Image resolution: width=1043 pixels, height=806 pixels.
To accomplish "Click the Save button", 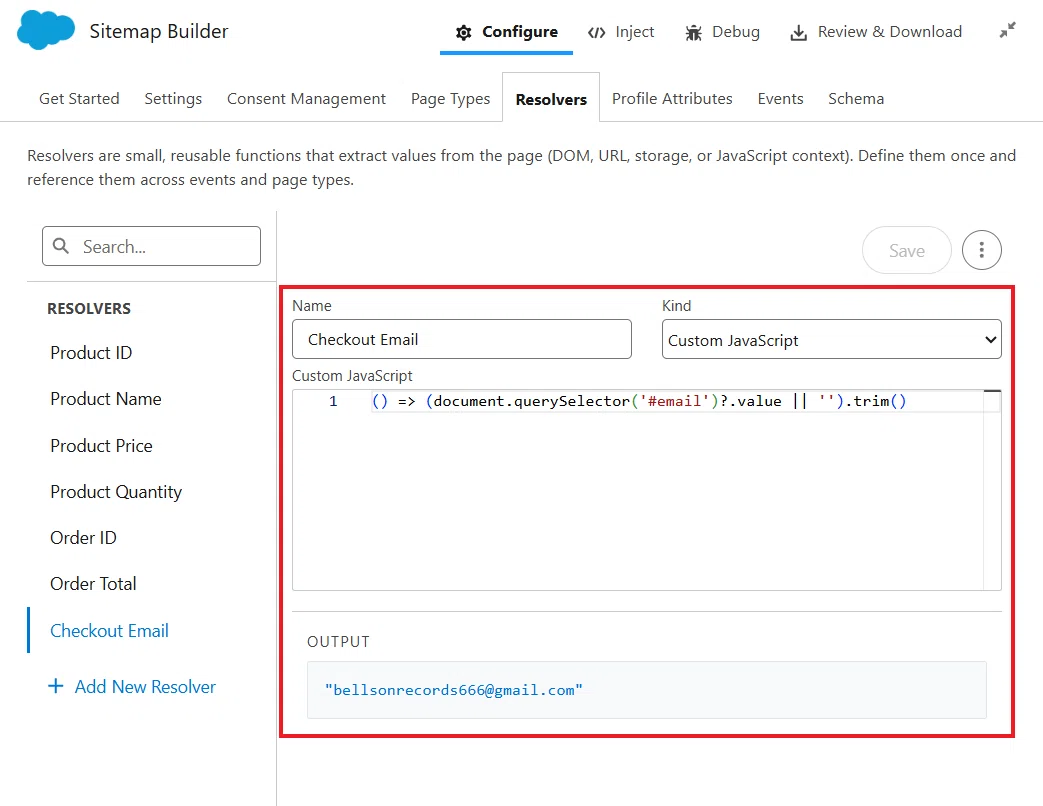I will pos(907,250).
